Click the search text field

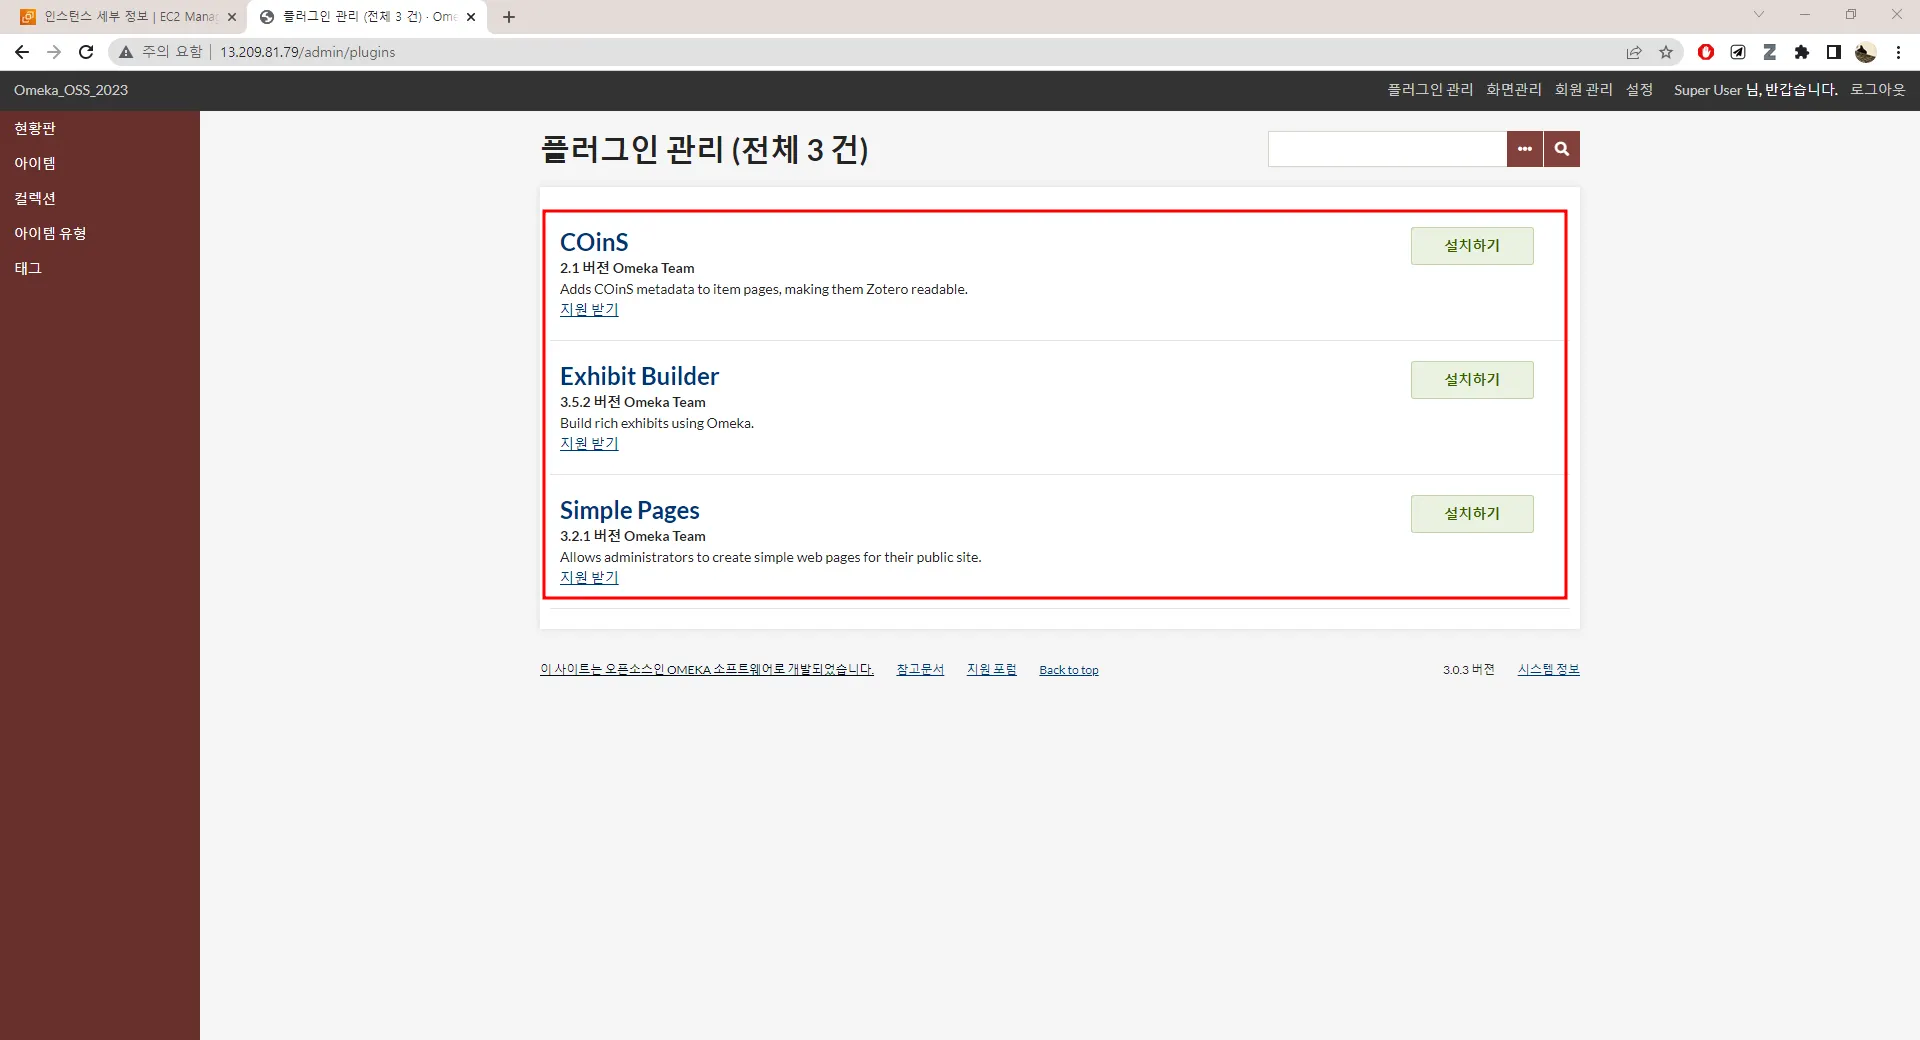1387,149
